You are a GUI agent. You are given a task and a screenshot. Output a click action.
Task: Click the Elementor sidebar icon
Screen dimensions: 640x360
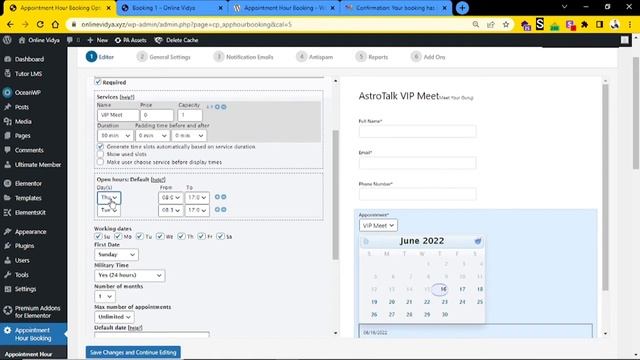(x=7, y=183)
